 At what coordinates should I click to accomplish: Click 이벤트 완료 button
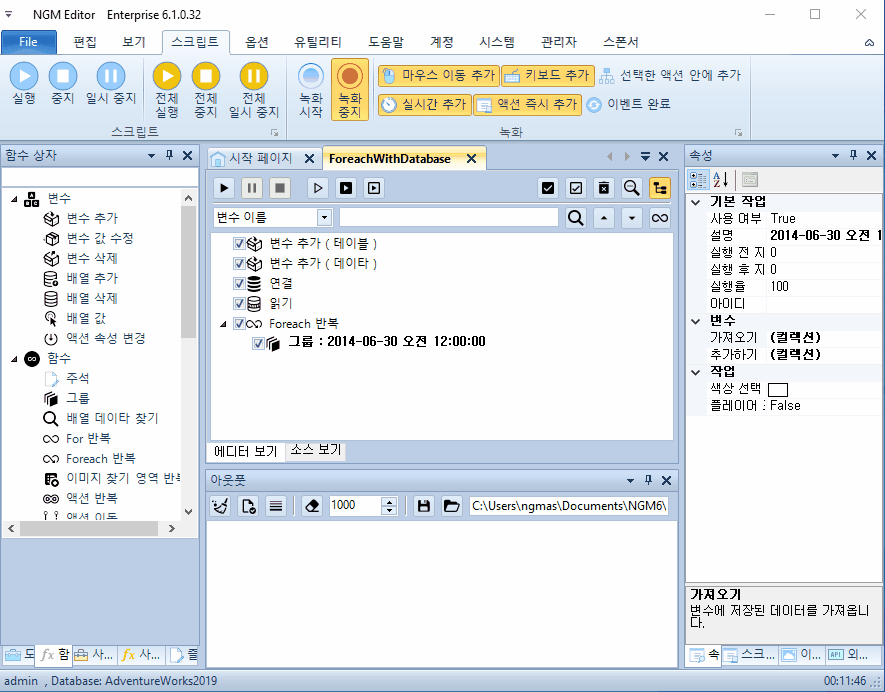(x=628, y=104)
